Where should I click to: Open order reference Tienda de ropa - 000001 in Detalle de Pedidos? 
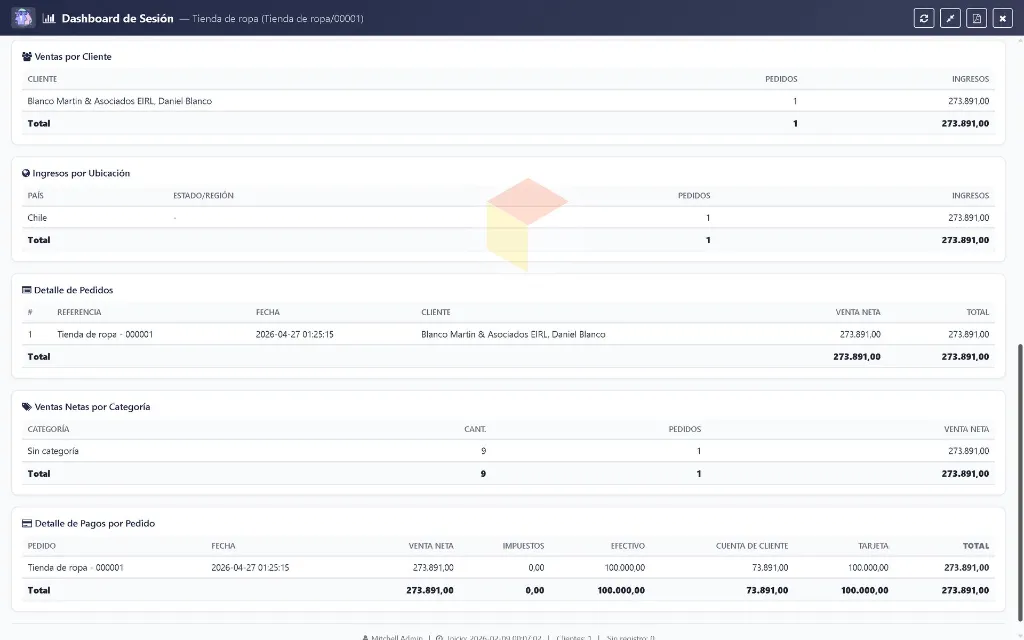click(105, 334)
